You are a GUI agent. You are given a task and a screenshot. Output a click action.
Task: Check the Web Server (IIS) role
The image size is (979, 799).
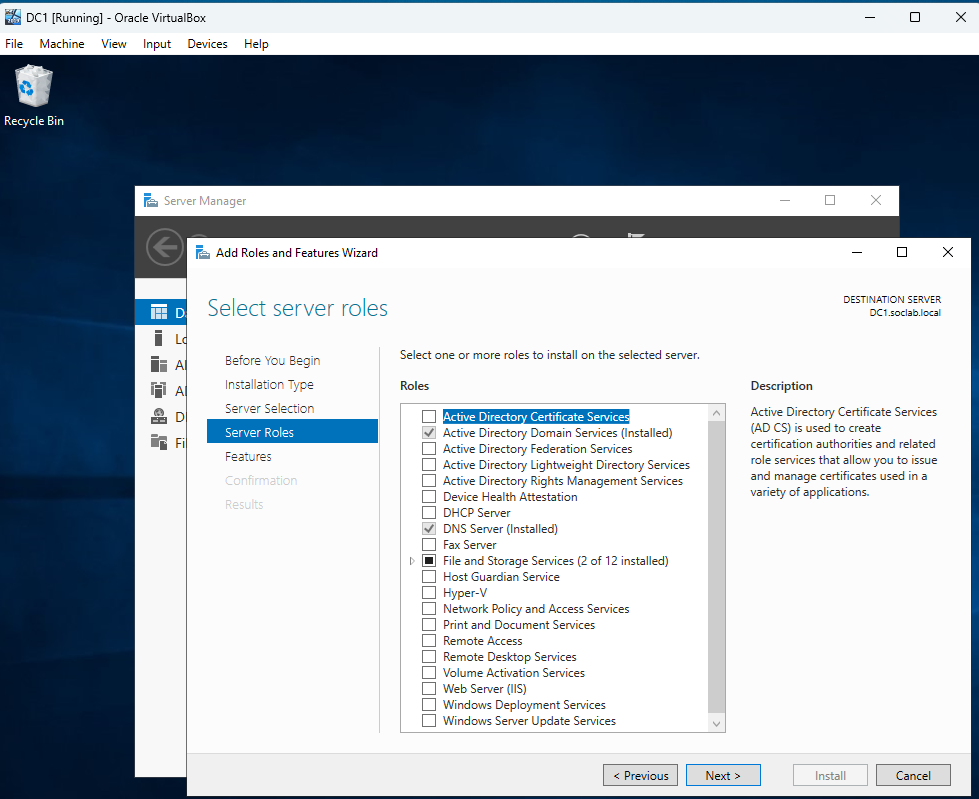pos(429,689)
